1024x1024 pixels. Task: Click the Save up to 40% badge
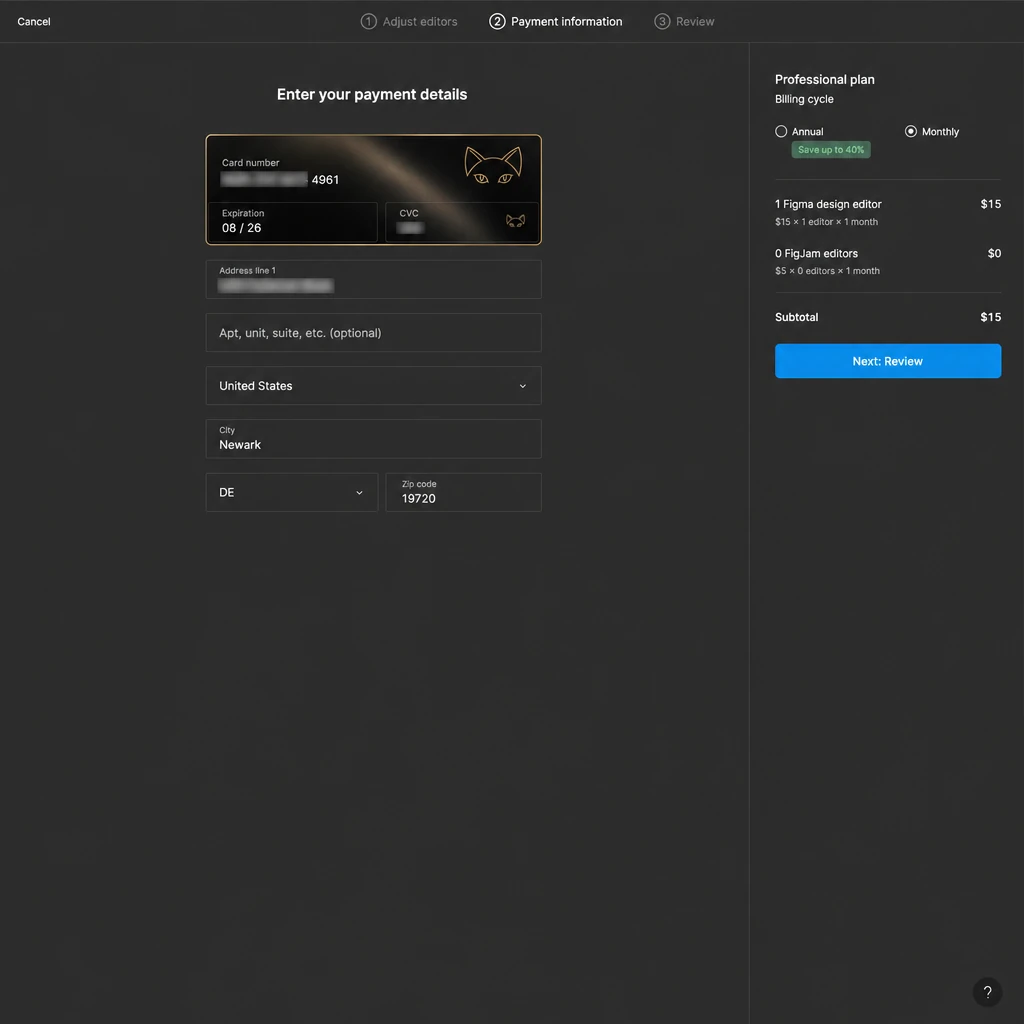click(831, 150)
